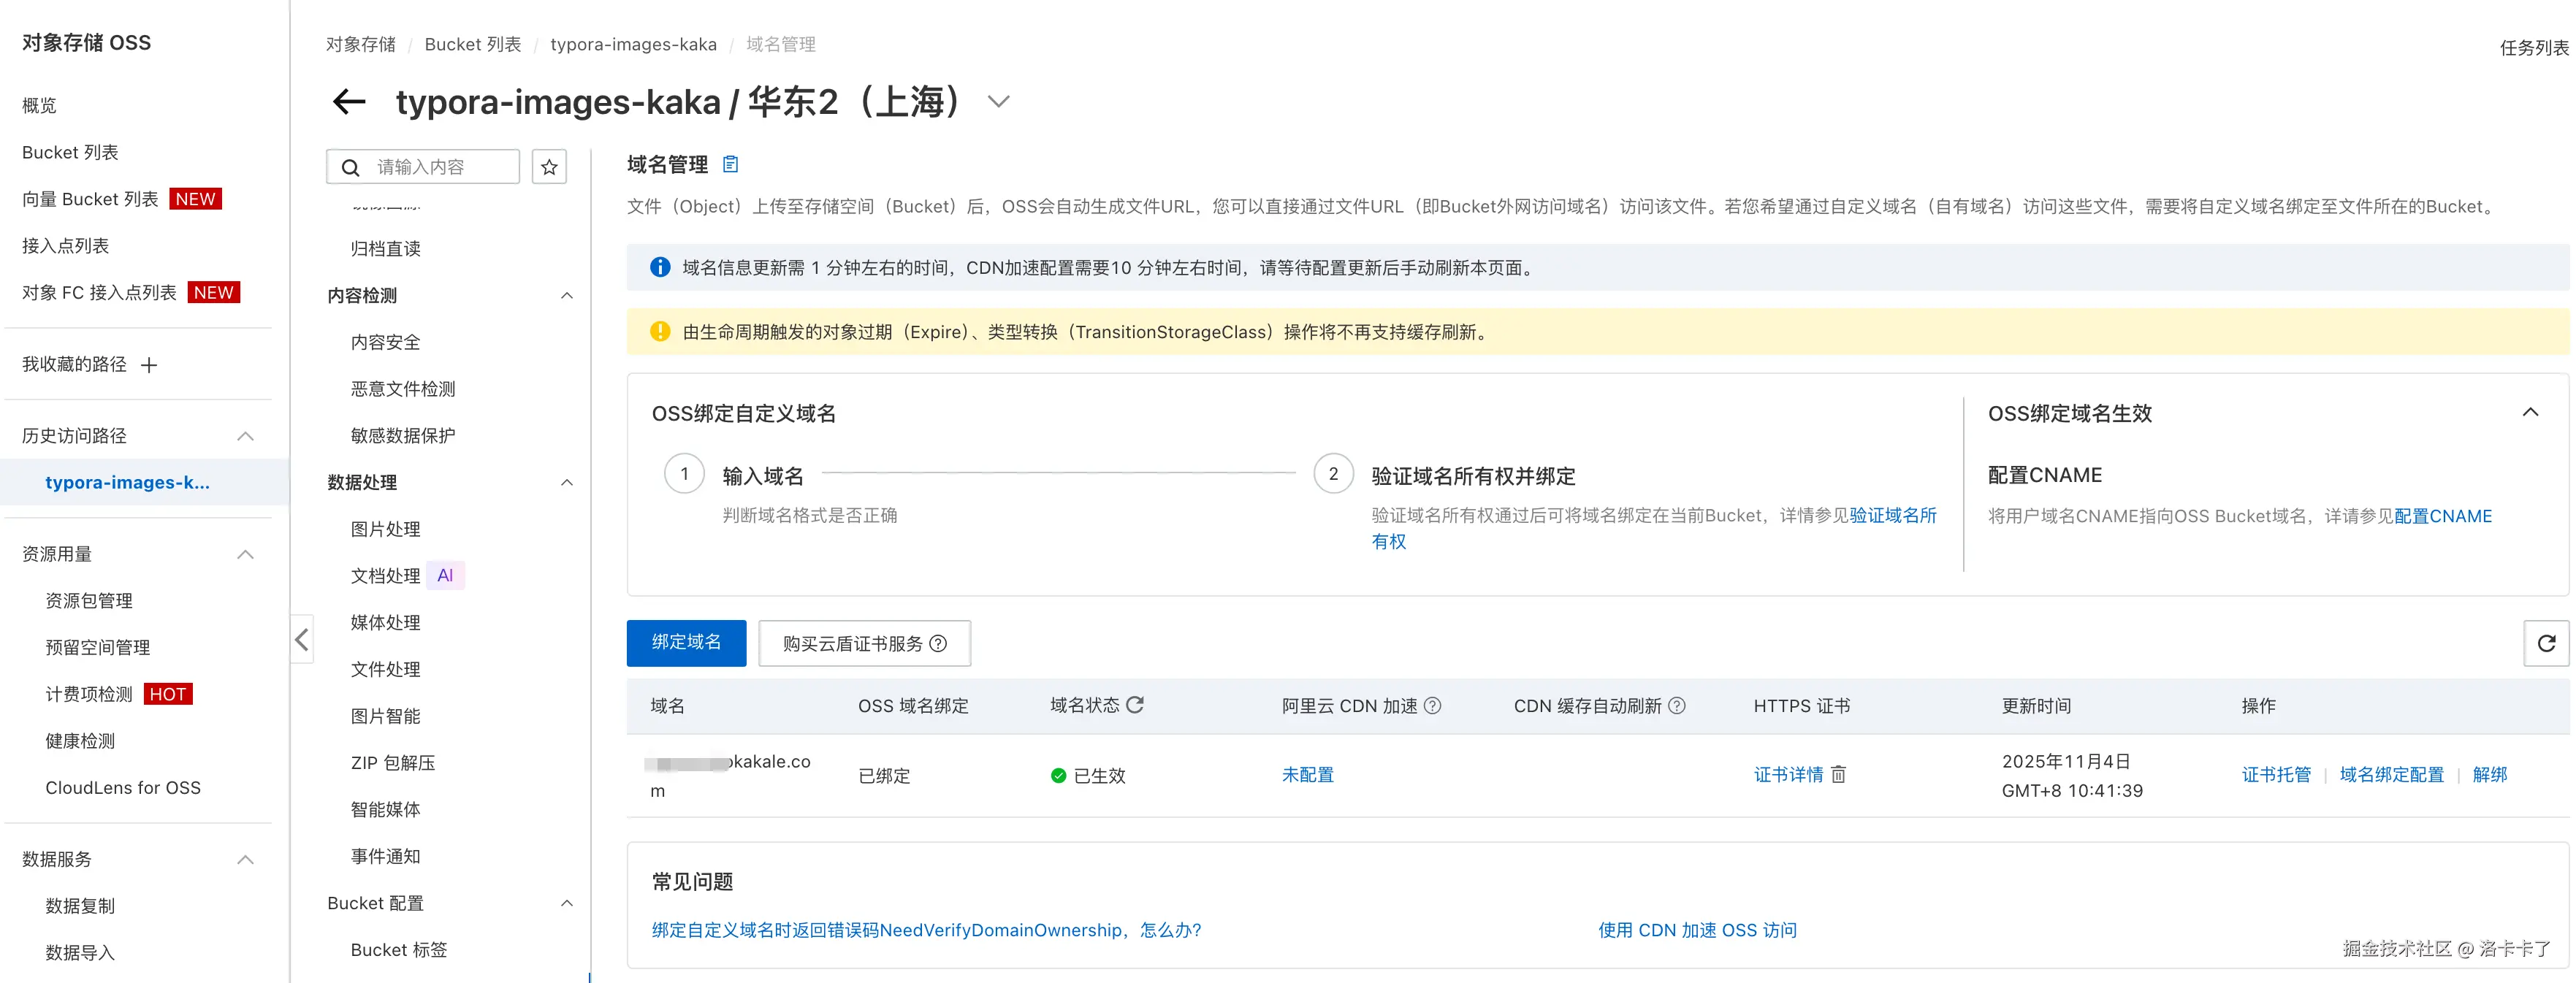This screenshot has width=2576, height=983.
Task: Collapse the side menu with left chevron
Action: pyautogui.click(x=301, y=640)
